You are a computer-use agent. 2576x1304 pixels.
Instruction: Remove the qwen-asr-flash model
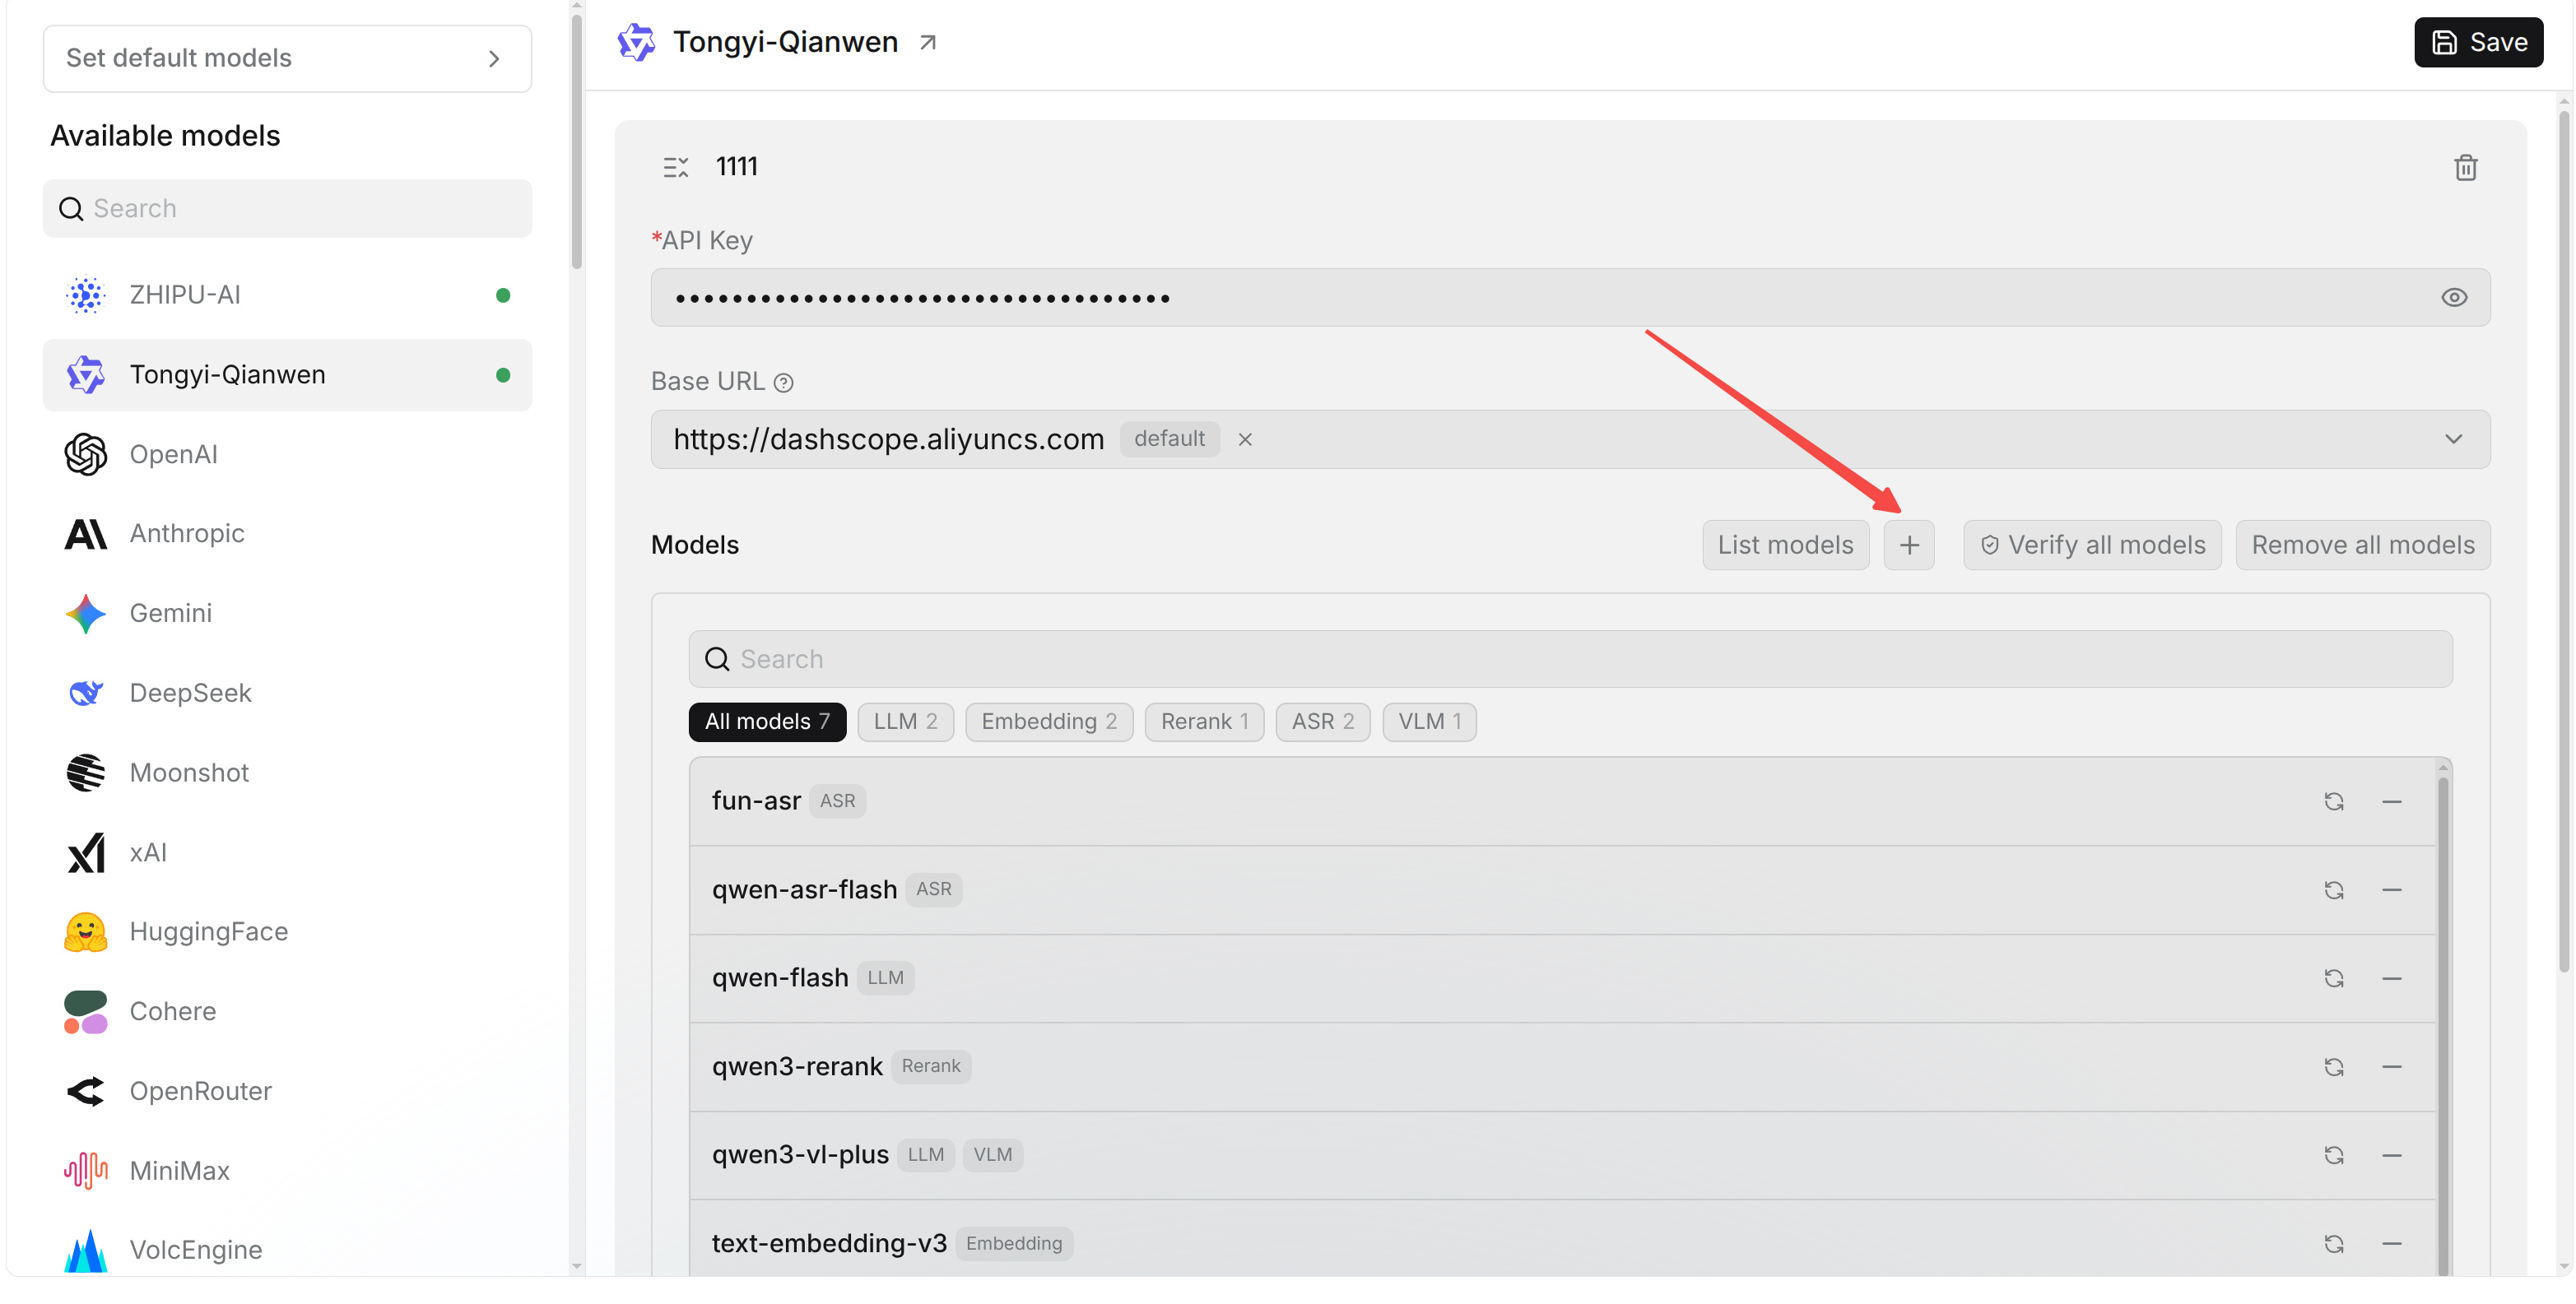(x=2391, y=890)
